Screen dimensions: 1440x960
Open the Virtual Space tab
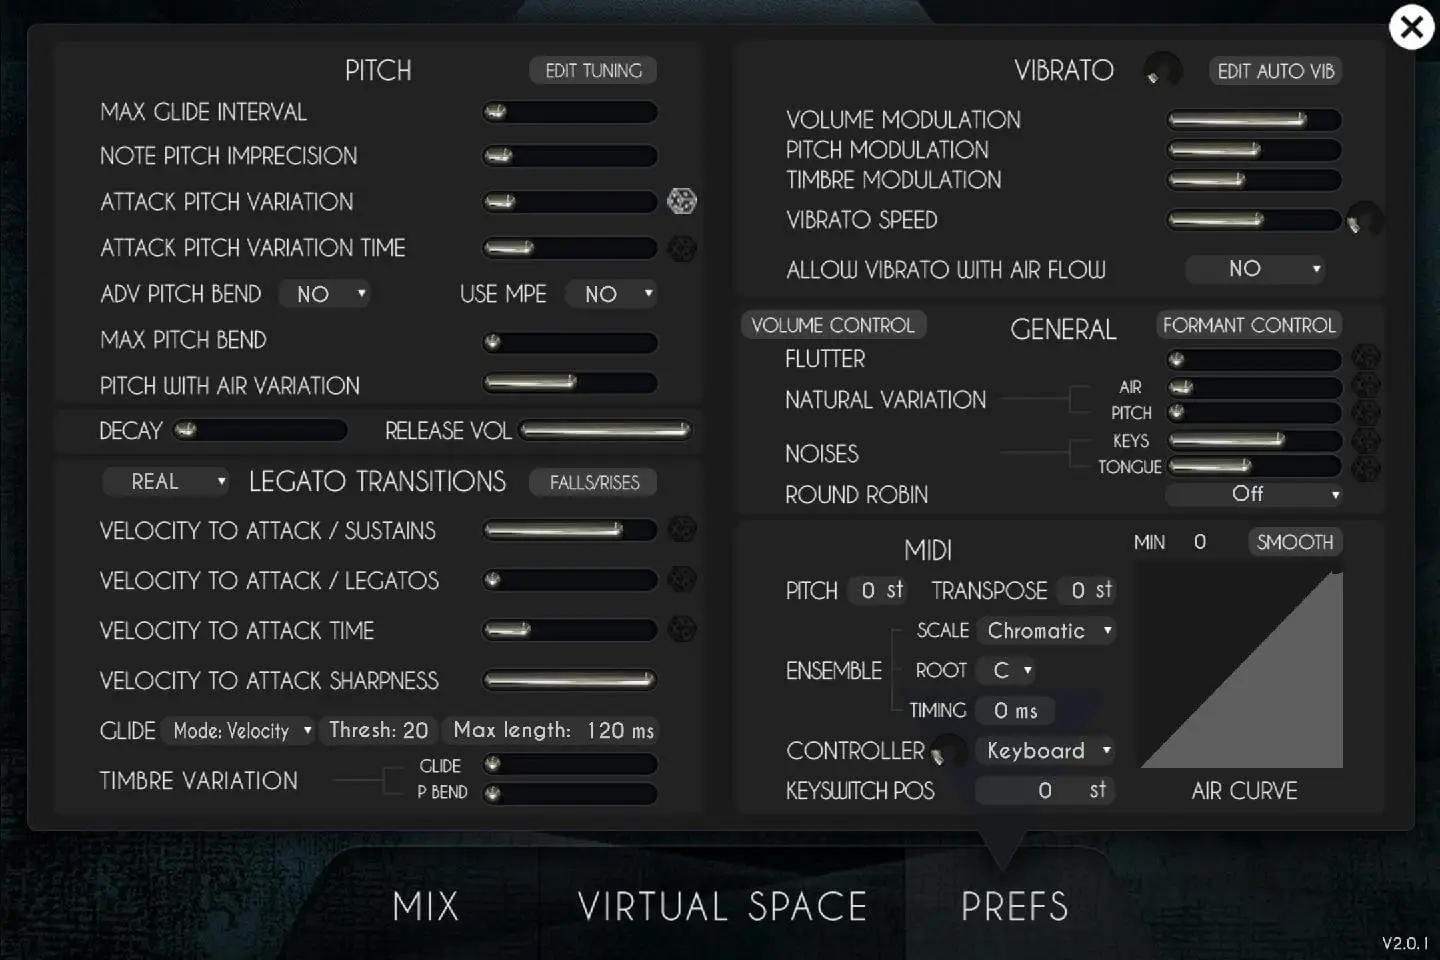pos(722,907)
